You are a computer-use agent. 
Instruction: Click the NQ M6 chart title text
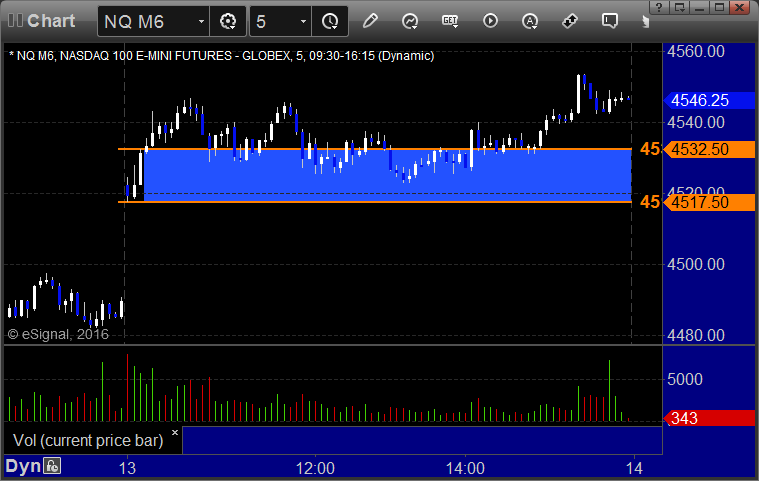pos(221,56)
